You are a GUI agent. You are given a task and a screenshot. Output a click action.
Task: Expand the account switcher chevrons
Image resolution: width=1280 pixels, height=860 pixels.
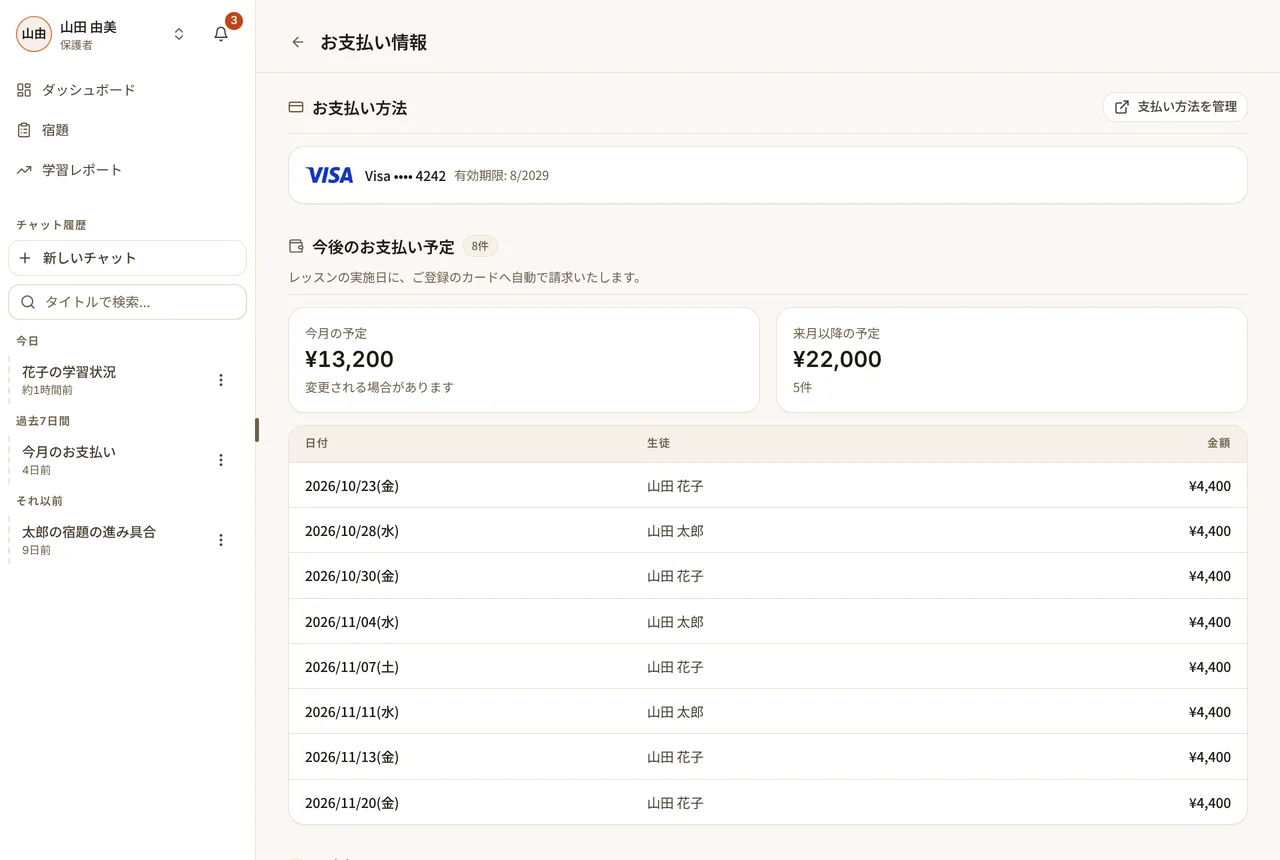pyautogui.click(x=179, y=34)
